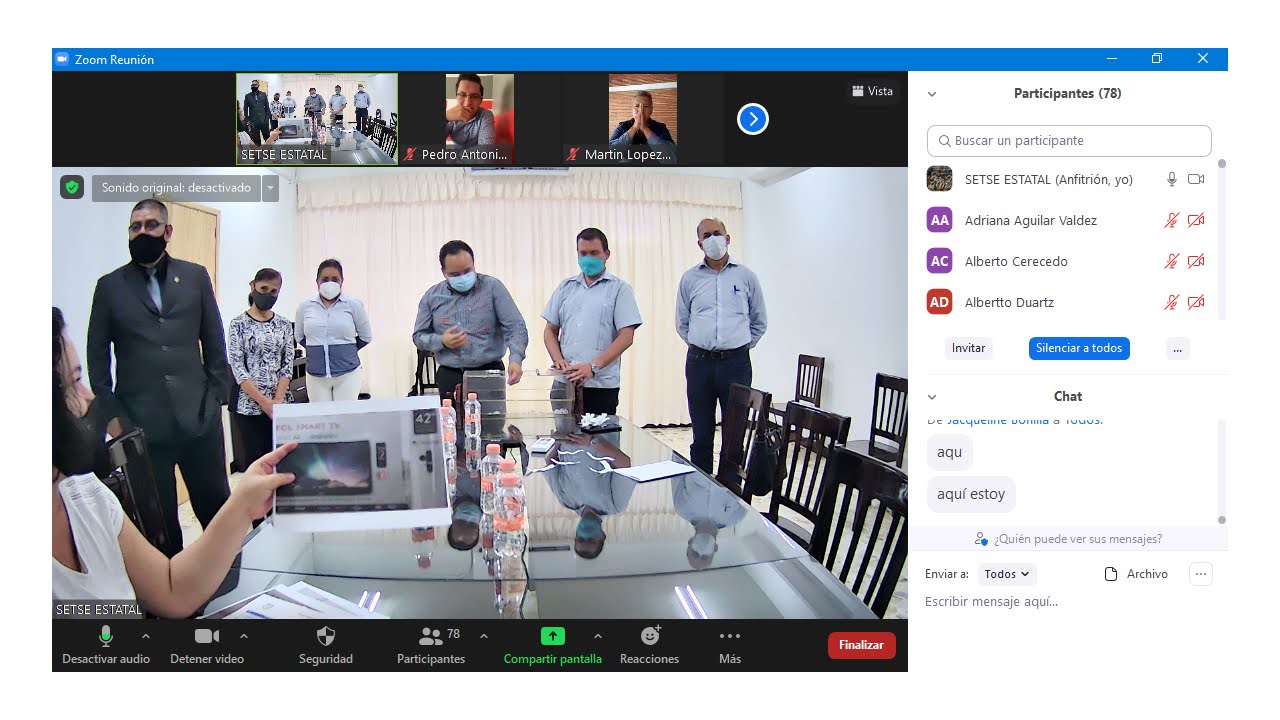Click the AD avatar of Albertto Duartz
Viewport: 1280px width, 720px height.
pos(939,302)
